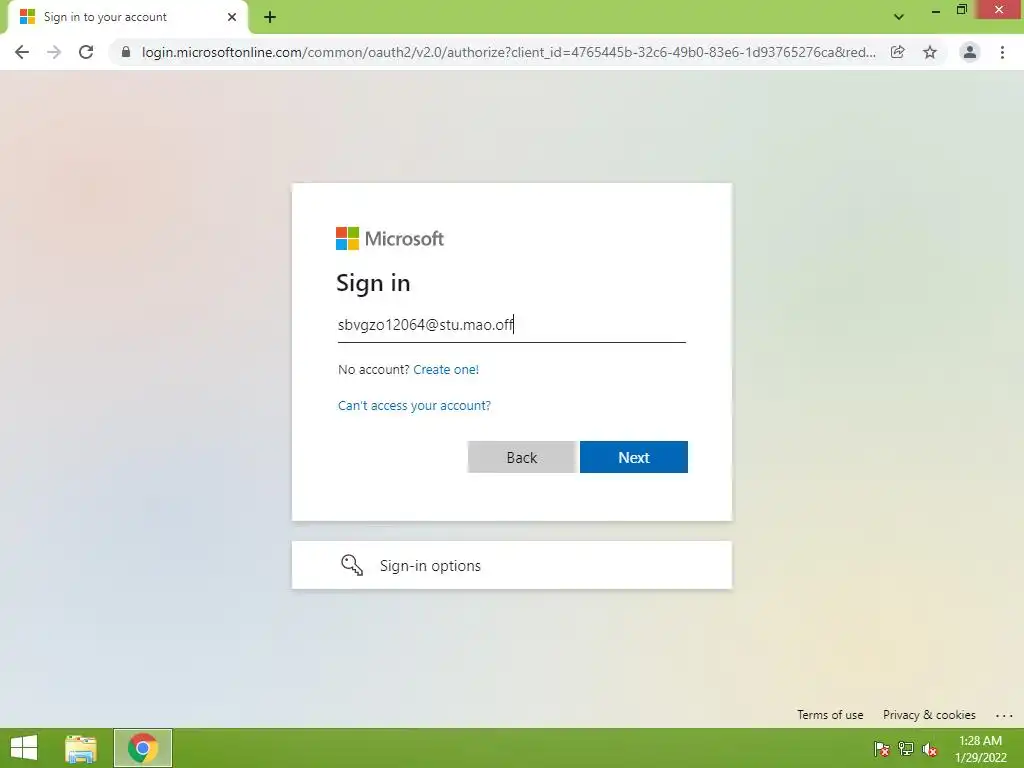Viewport: 1024px width, 768px height.
Task: Open Chrome three-dot menu
Action: coord(1002,52)
